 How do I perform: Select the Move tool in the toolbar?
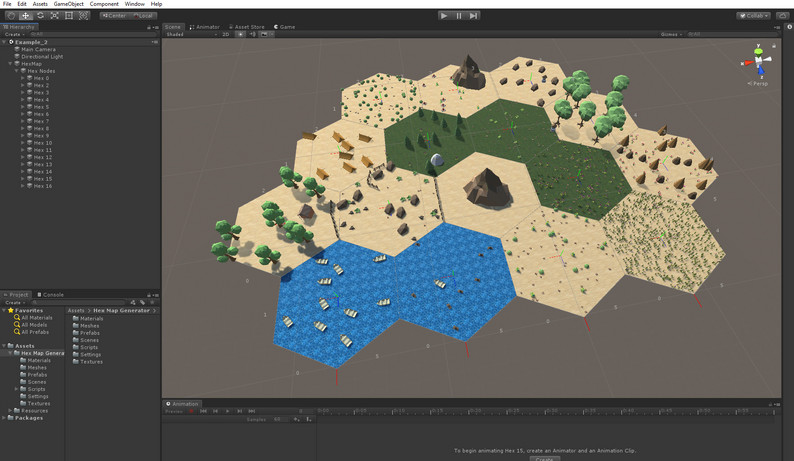26,16
